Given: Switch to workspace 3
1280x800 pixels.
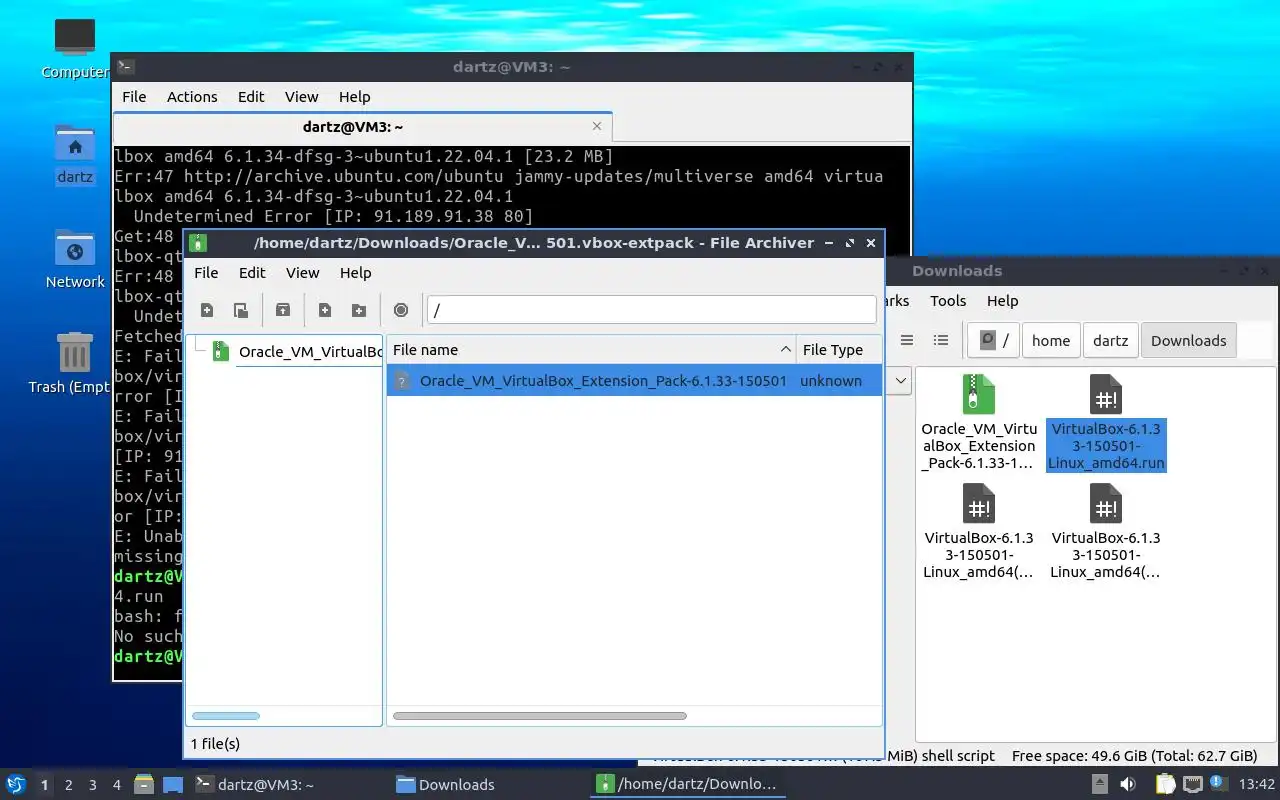Looking at the screenshot, I should point(93,785).
